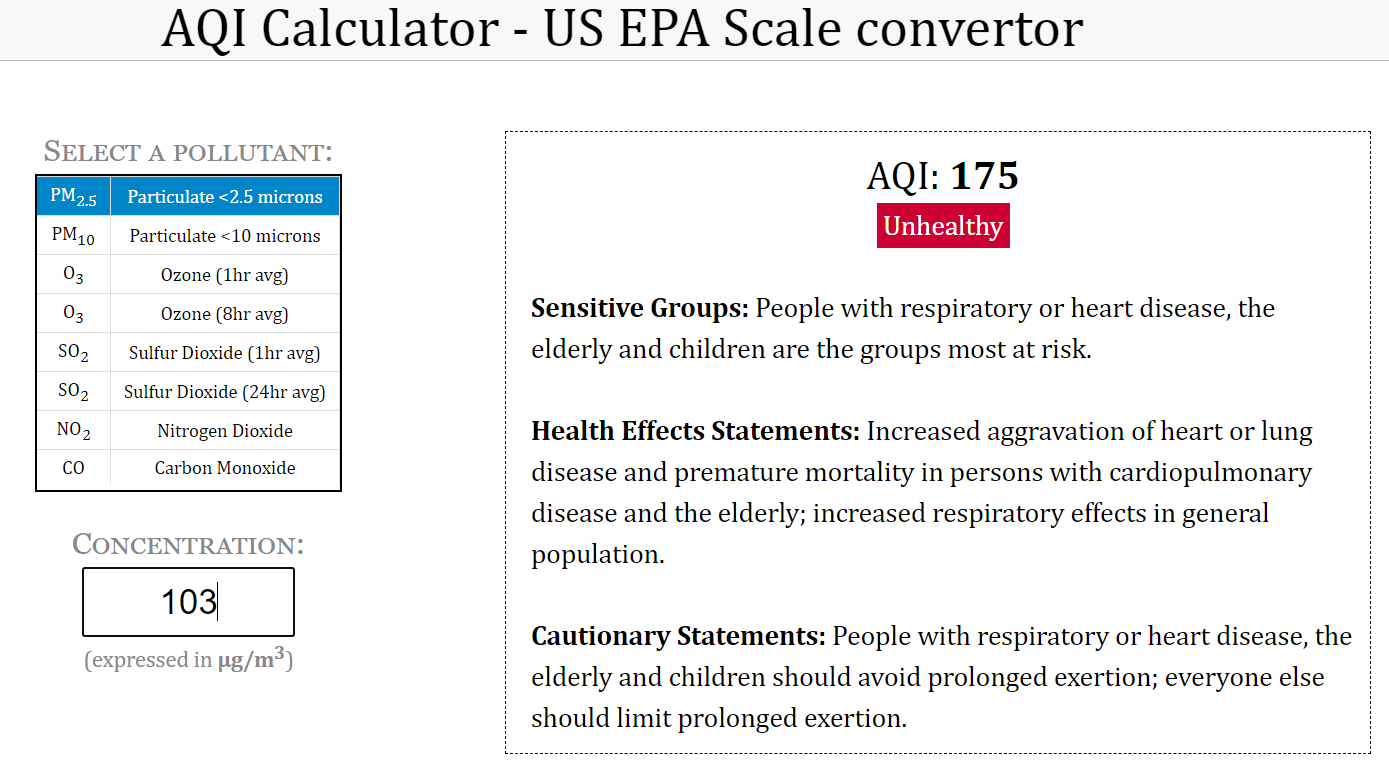This screenshot has height=771, width=1389.
Task: Click the SO2 symbol in the 24hr row
Action: click(x=74, y=392)
